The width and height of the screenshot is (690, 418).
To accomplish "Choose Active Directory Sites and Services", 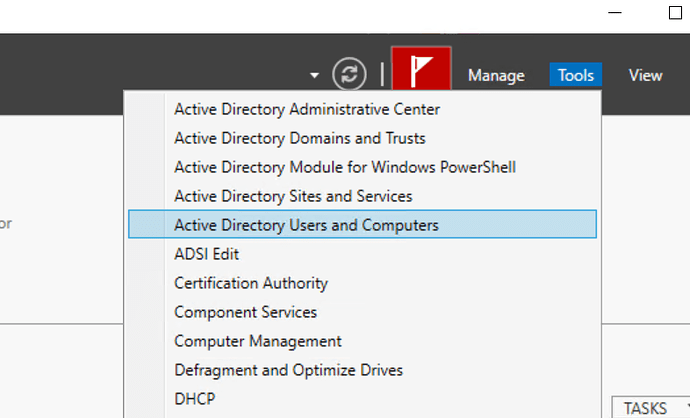I will point(293,196).
